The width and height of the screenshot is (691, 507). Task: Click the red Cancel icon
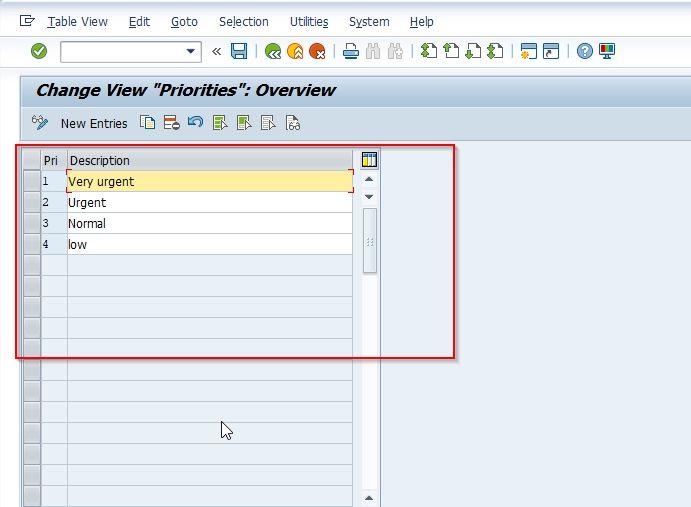[317, 51]
